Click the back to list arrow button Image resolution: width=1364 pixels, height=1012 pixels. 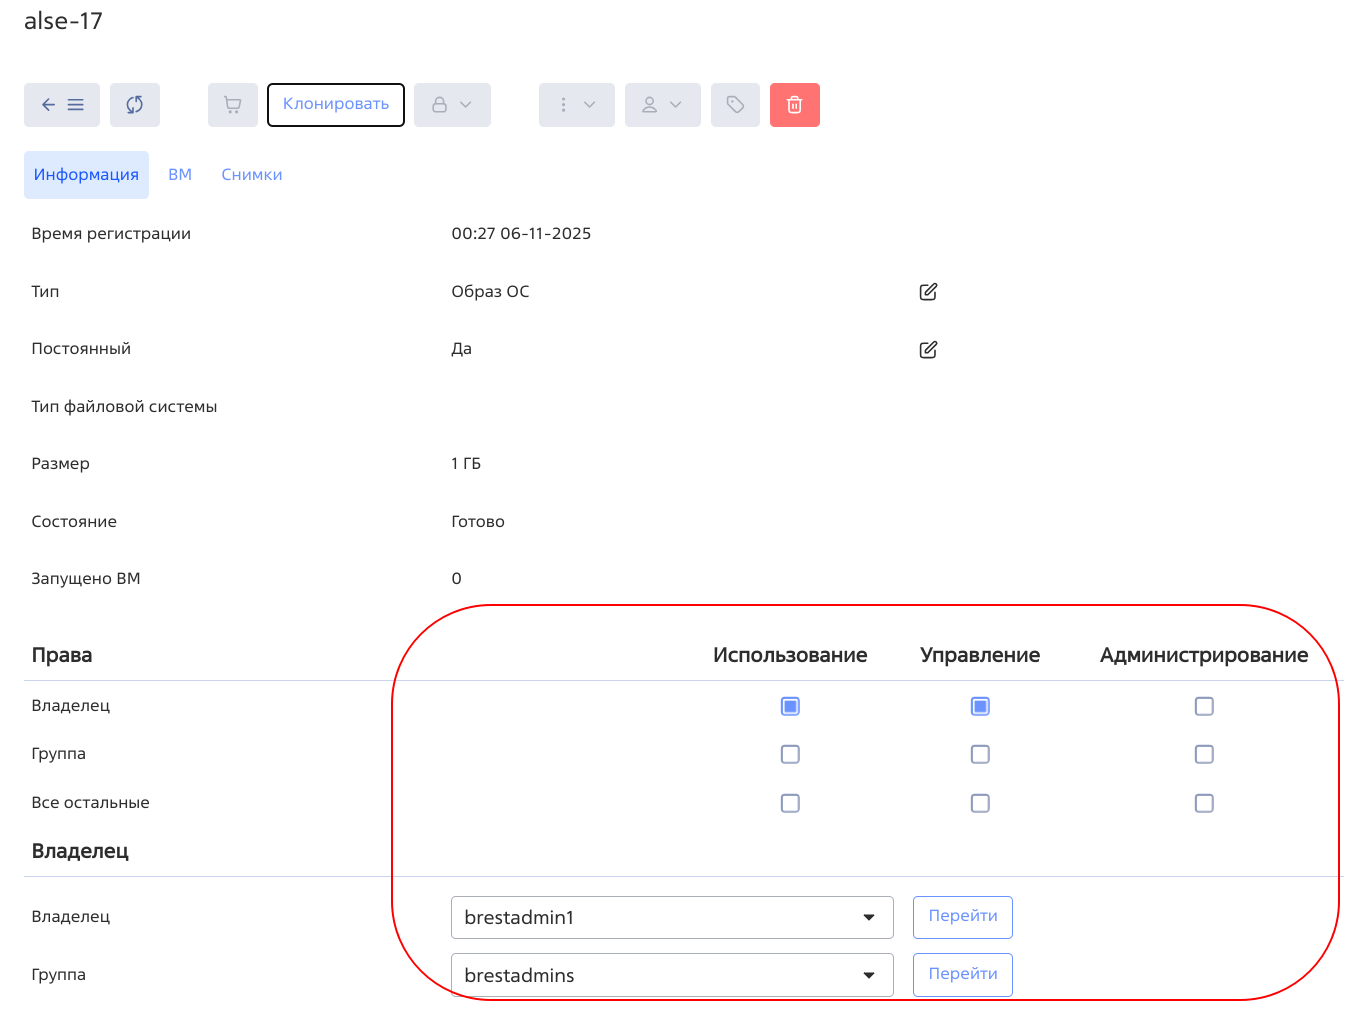tap(62, 105)
